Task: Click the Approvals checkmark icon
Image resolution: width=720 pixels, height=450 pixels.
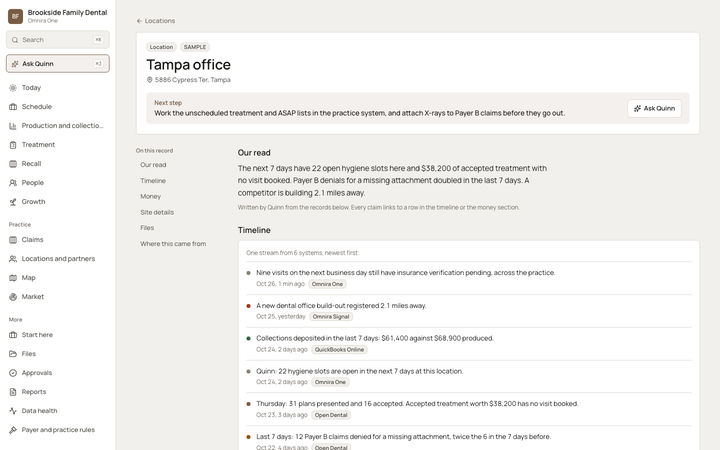Action: 13,373
